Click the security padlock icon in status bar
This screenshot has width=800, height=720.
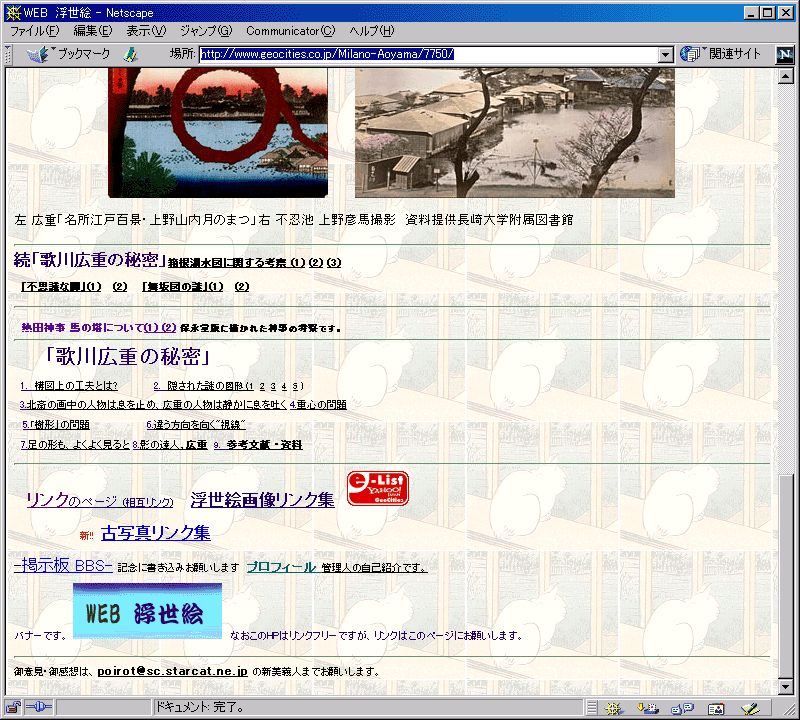(x=13, y=707)
